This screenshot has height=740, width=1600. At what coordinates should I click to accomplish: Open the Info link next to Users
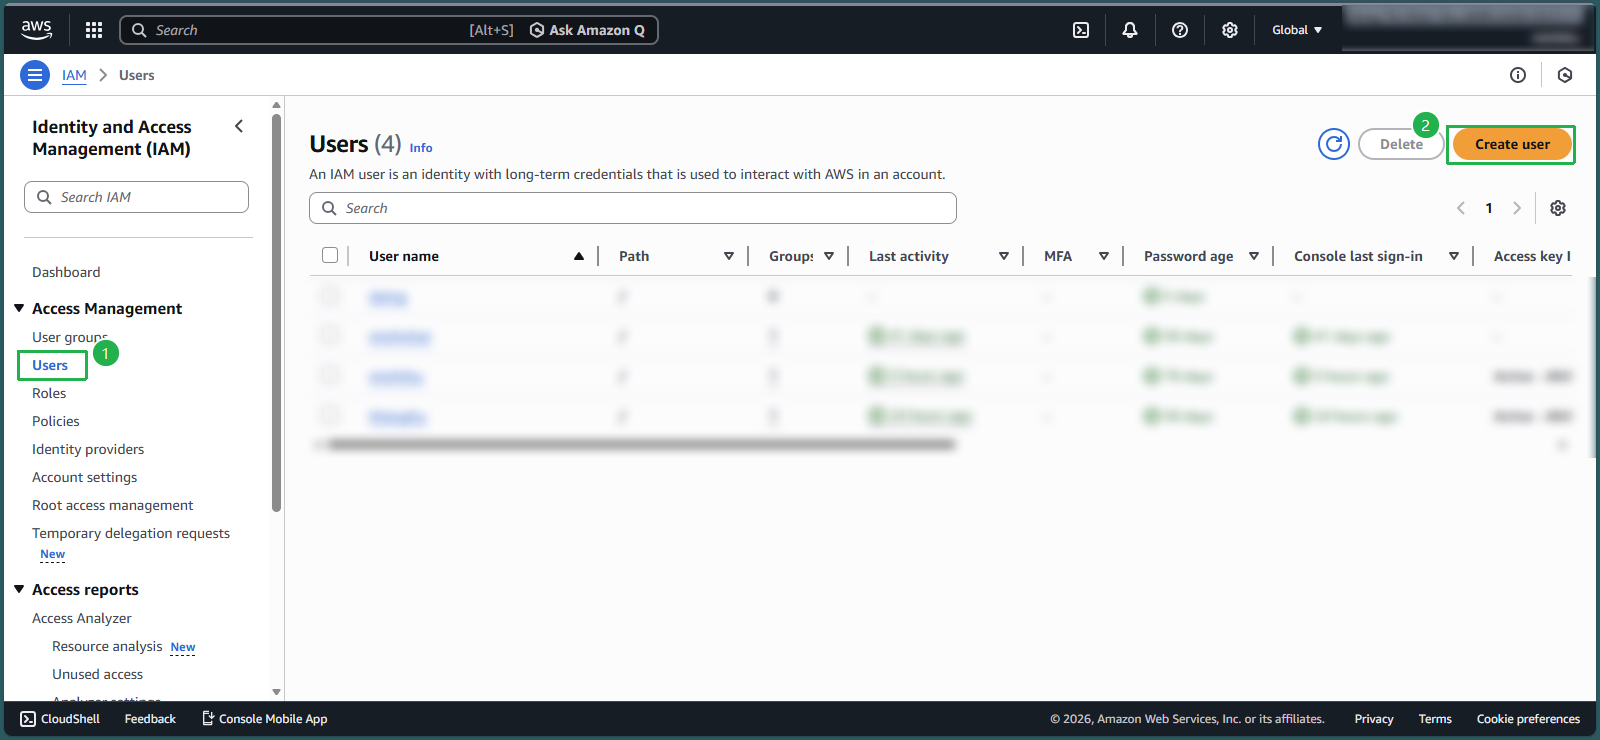pos(421,148)
